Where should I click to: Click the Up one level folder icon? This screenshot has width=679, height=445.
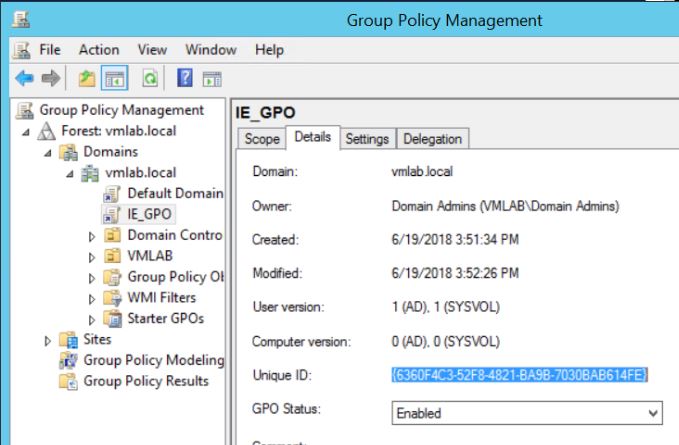(x=89, y=77)
